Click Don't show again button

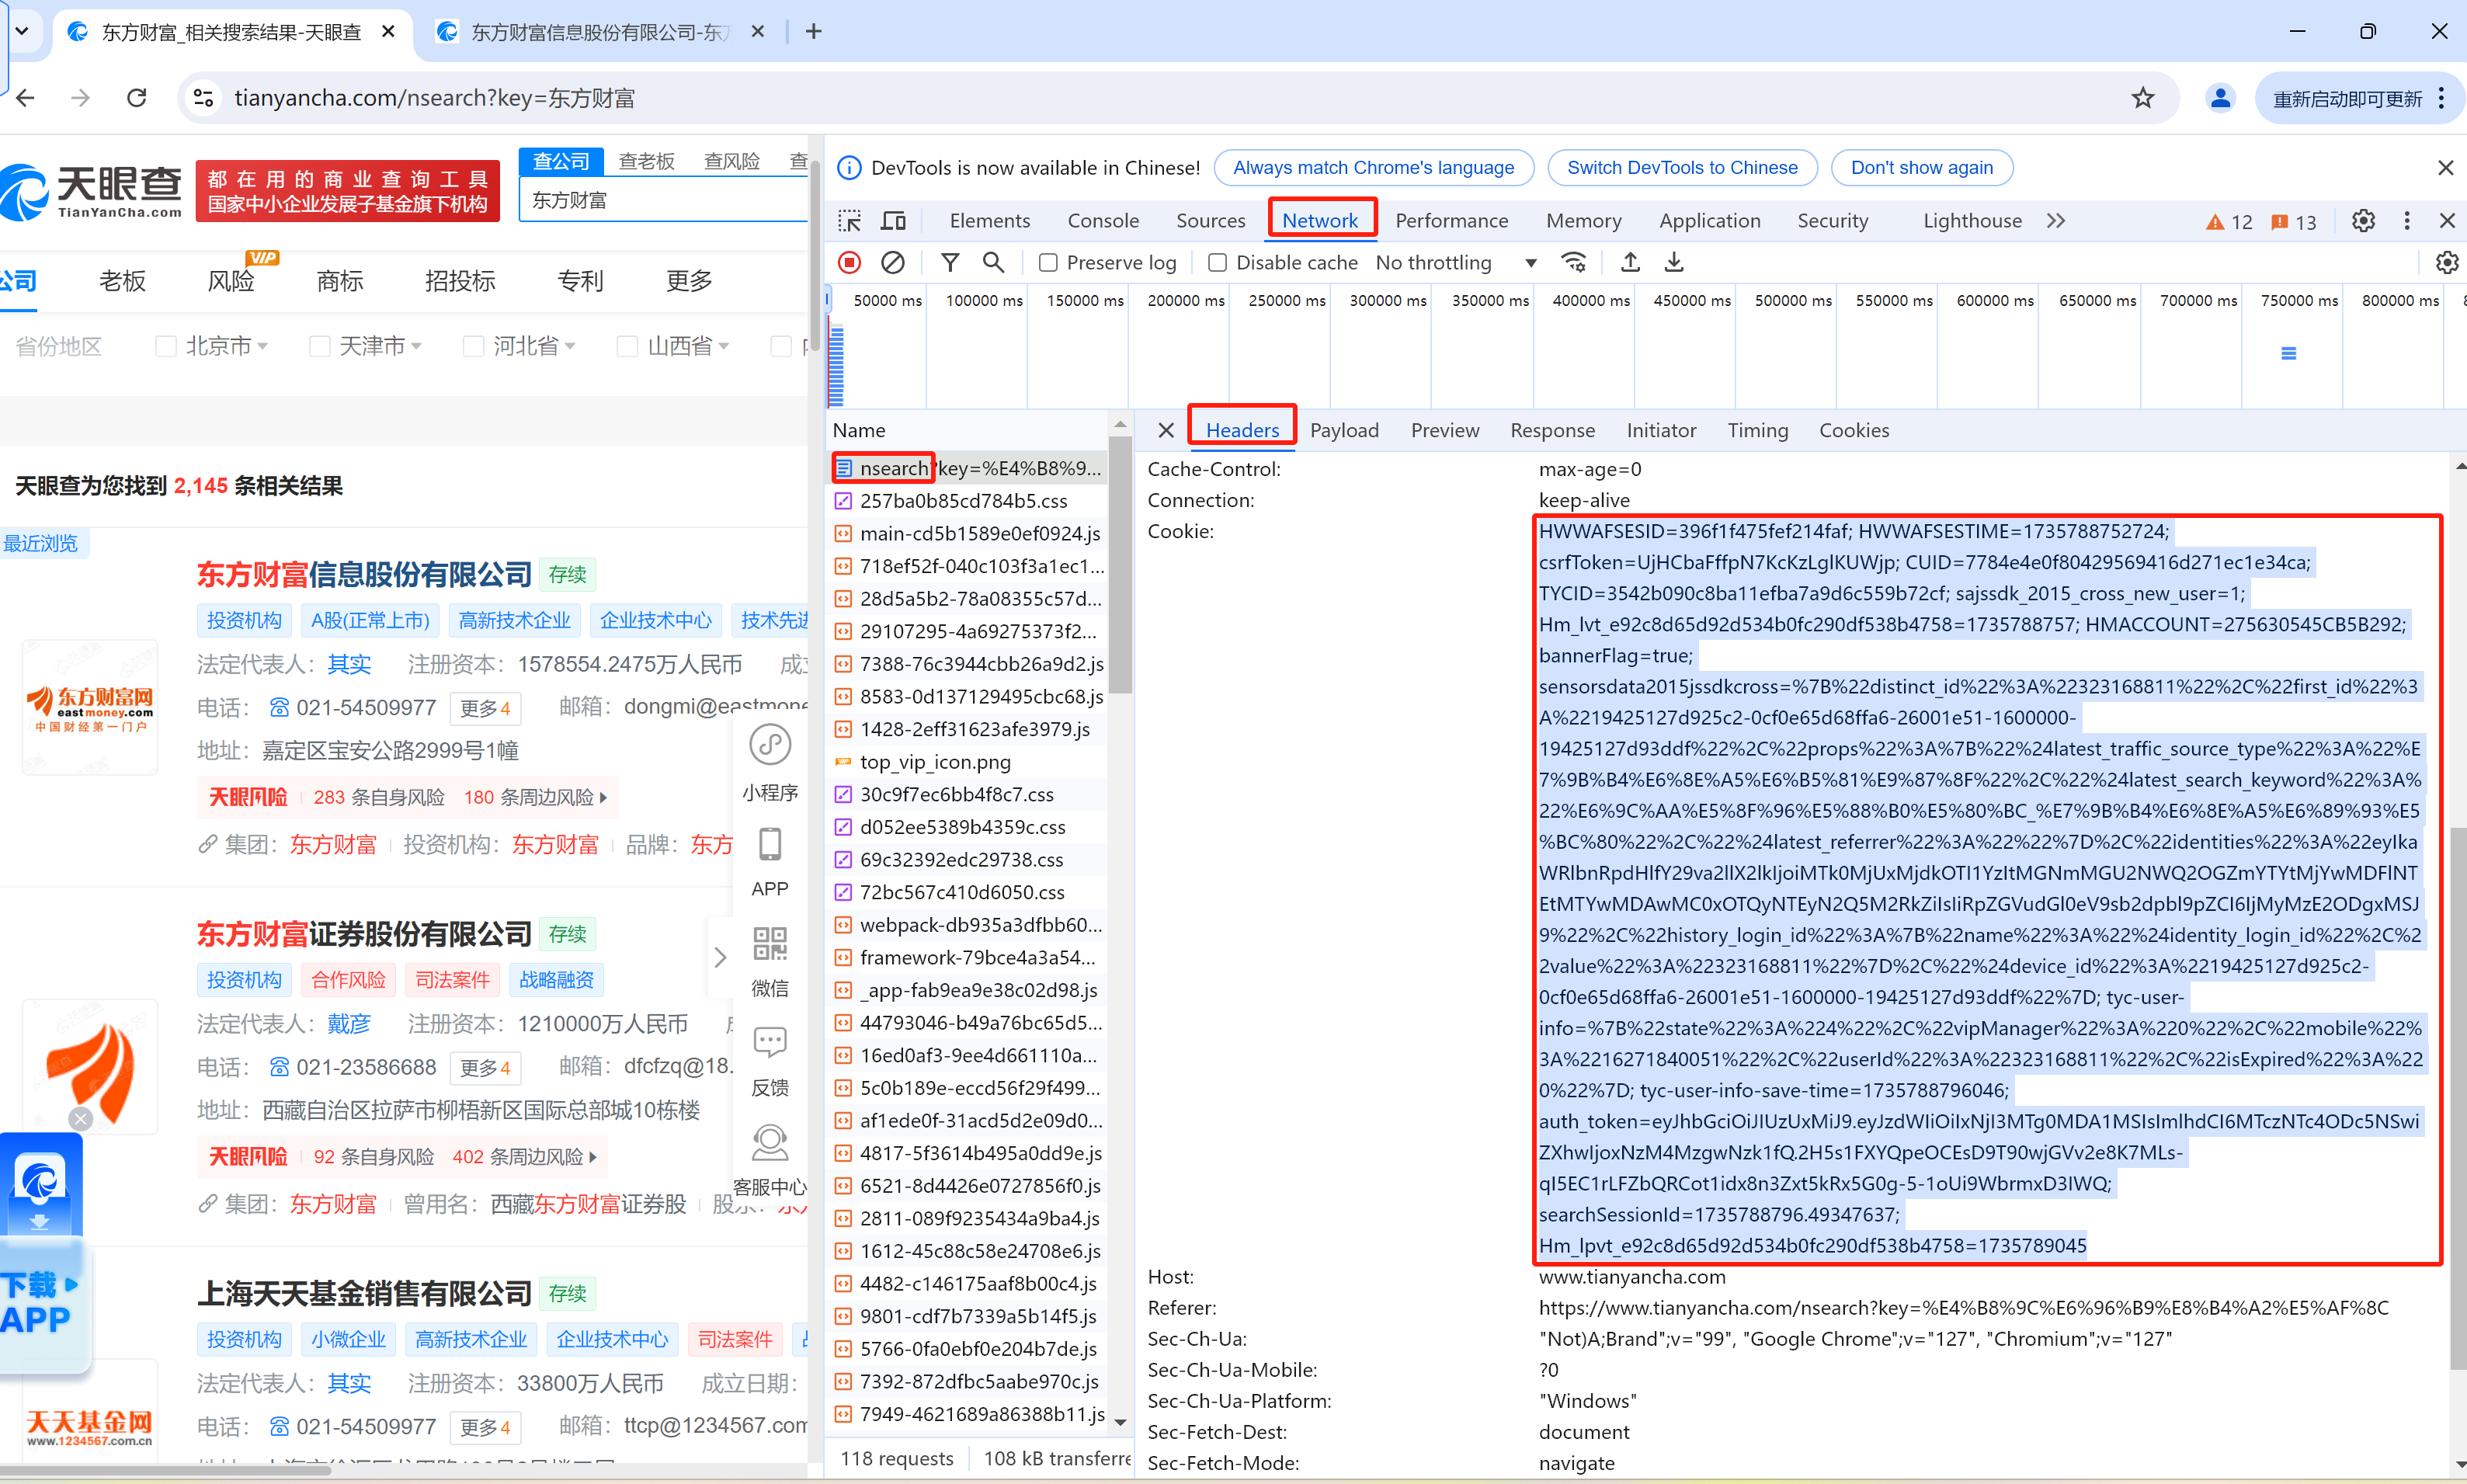(1921, 168)
